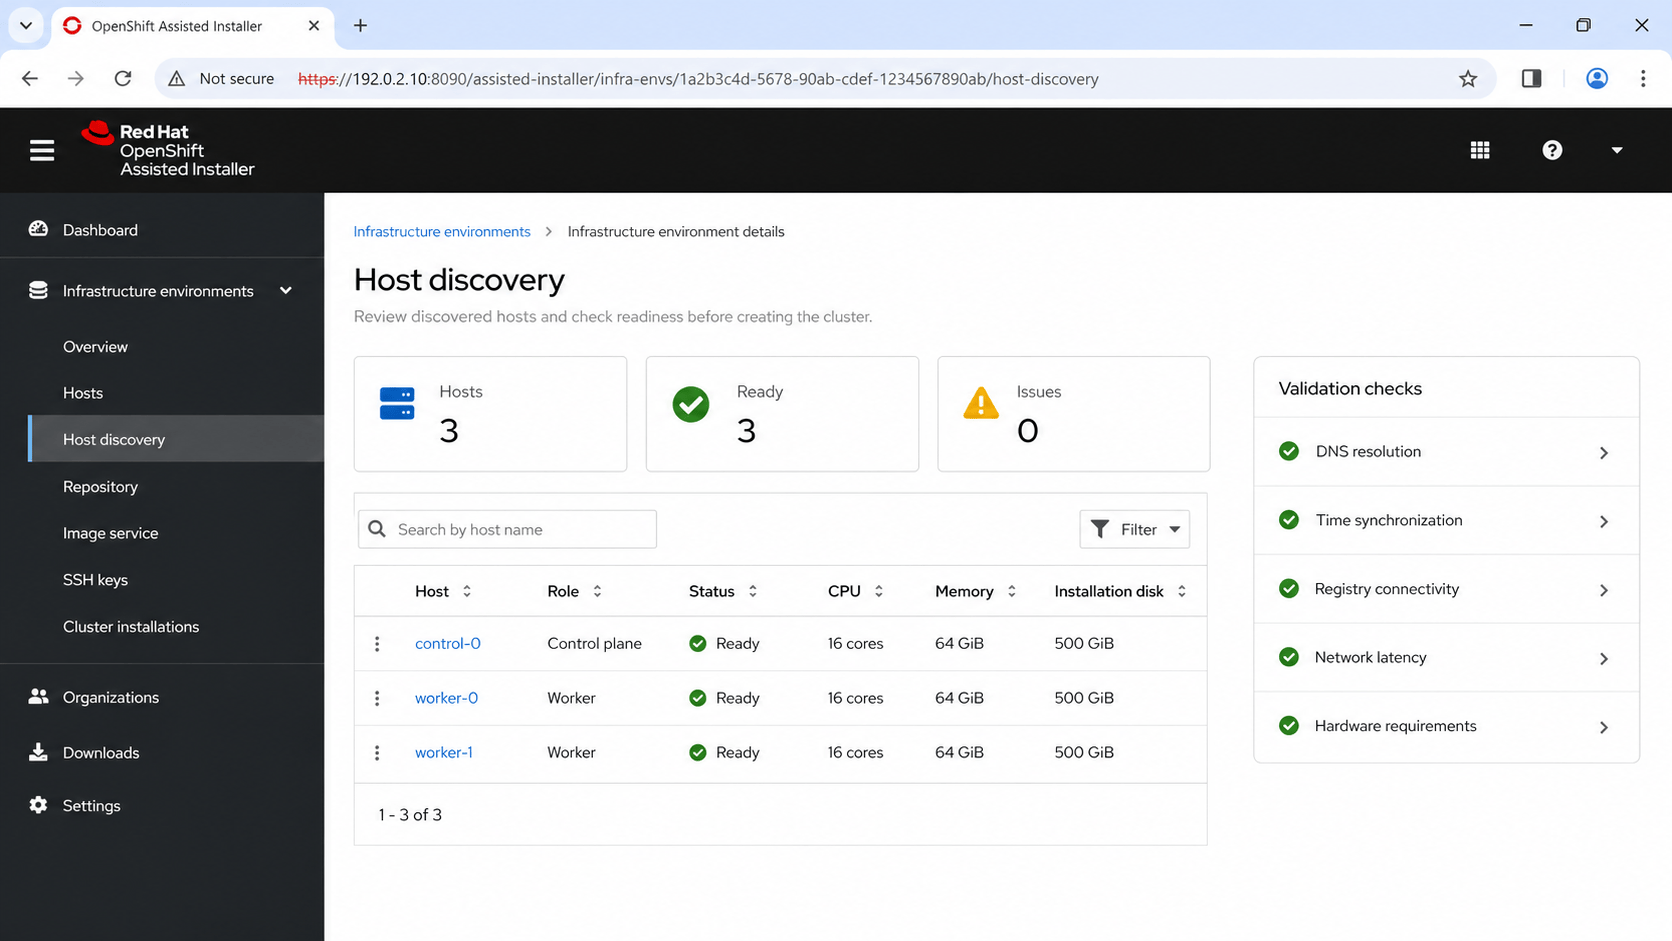Screen dimensions: 1672x941
Task: Reload the page in the browser
Action: (123, 78)
